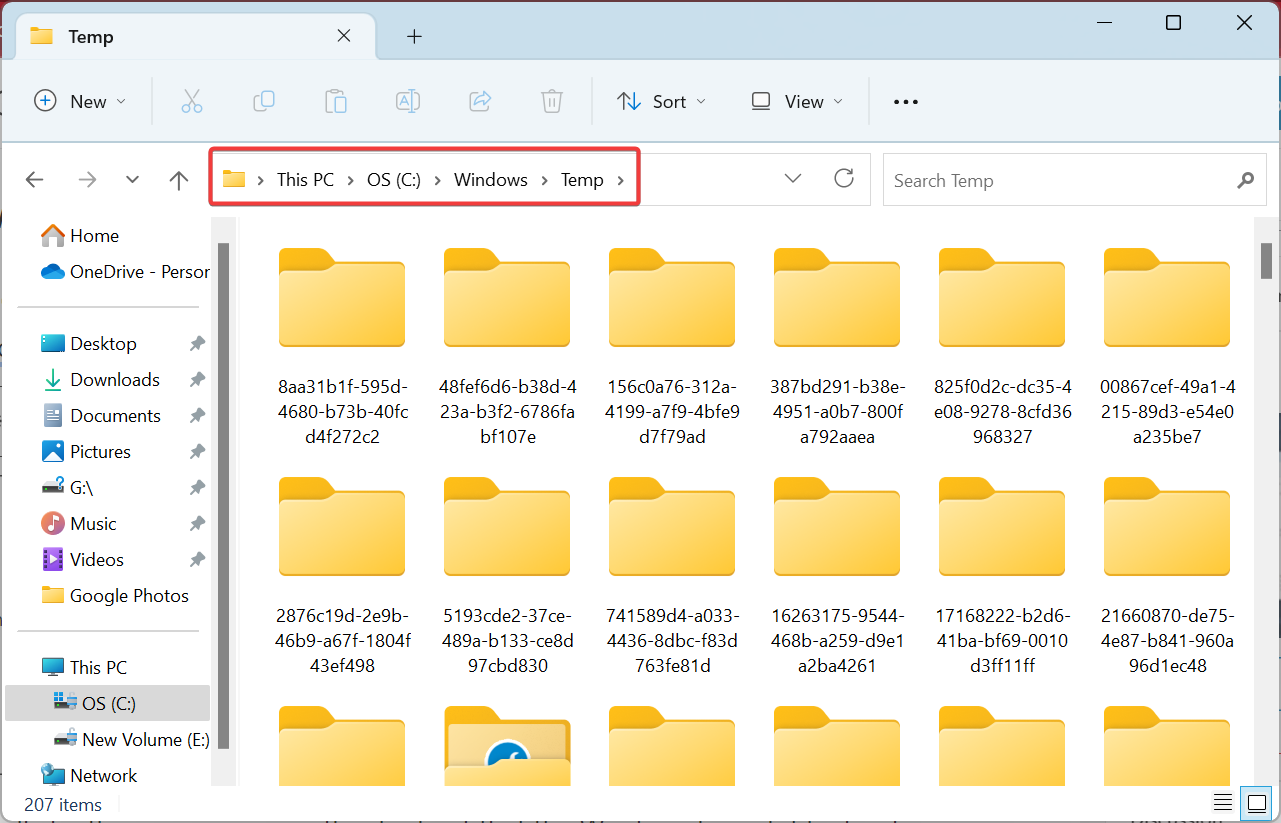Click the Cut scissors icon
This screenshot has width=1281, height=823.
(192, 101)
